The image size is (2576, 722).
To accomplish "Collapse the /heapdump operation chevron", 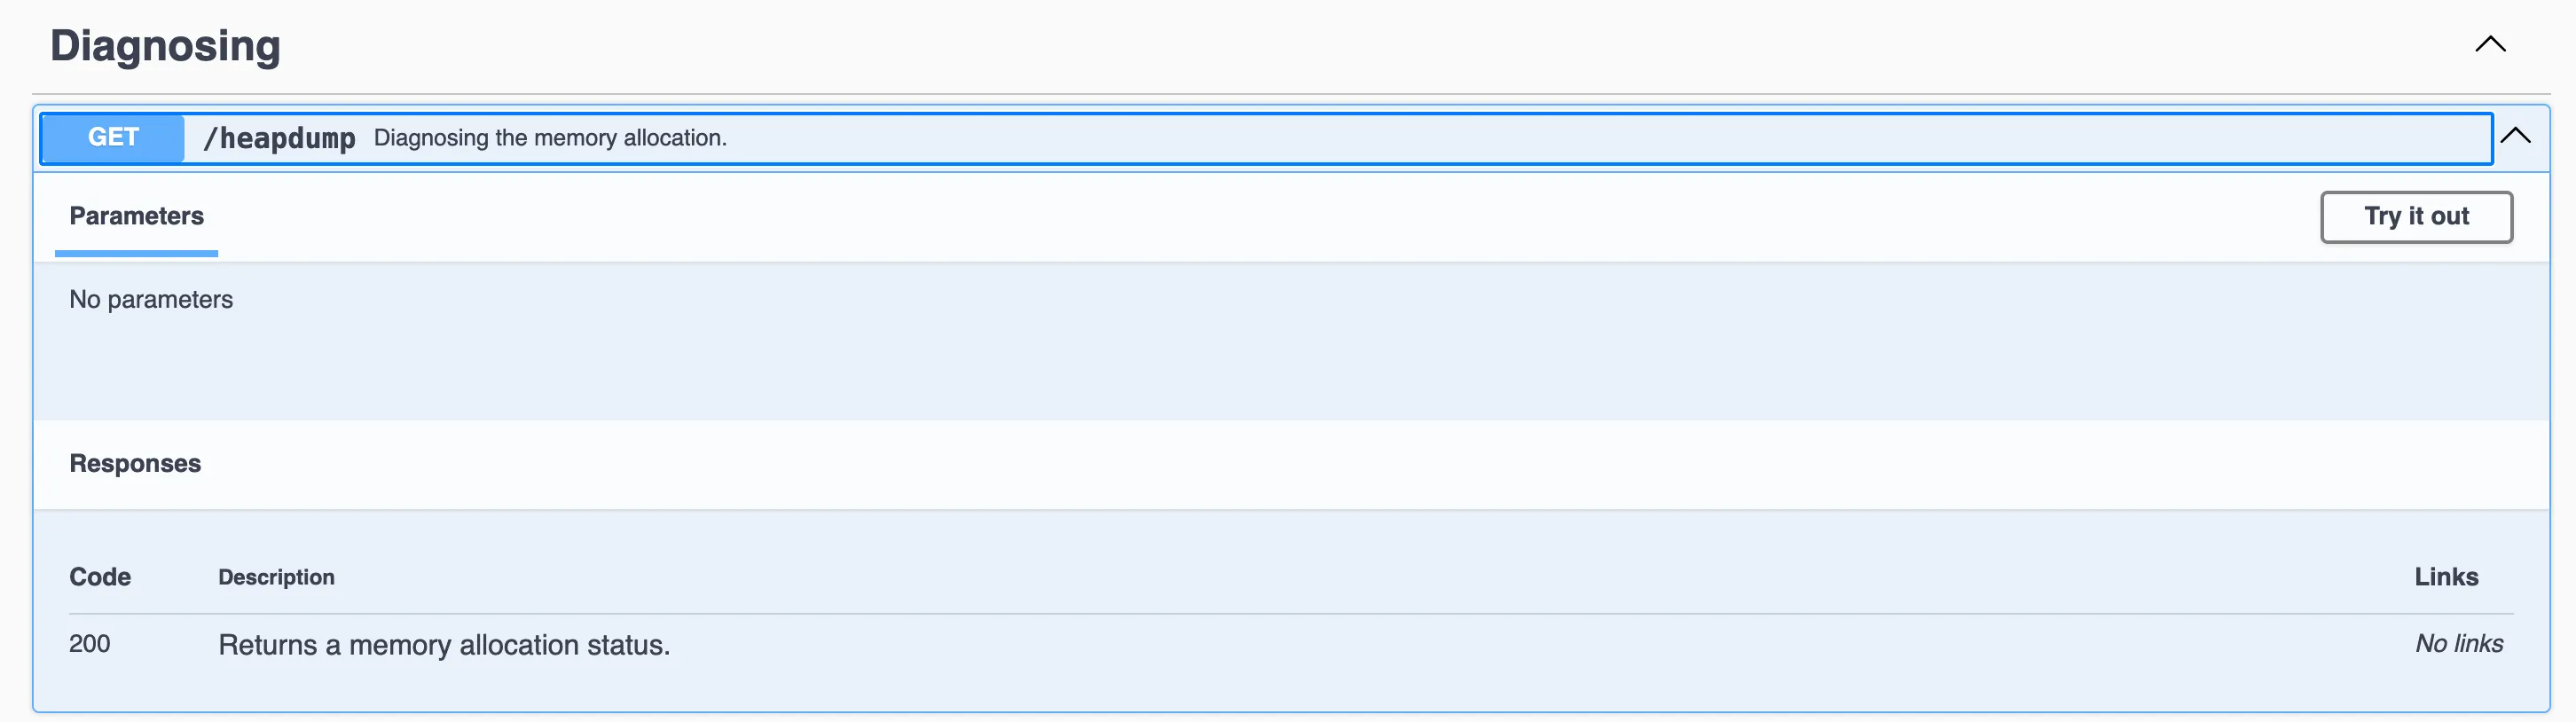I will tap(2517, 136).
